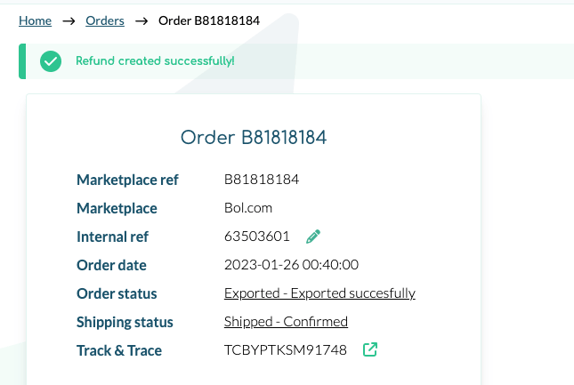Image resolution: width=574 pixels, height=385 pixels.
Task: Click the Order status label
Action: (117, 294)
